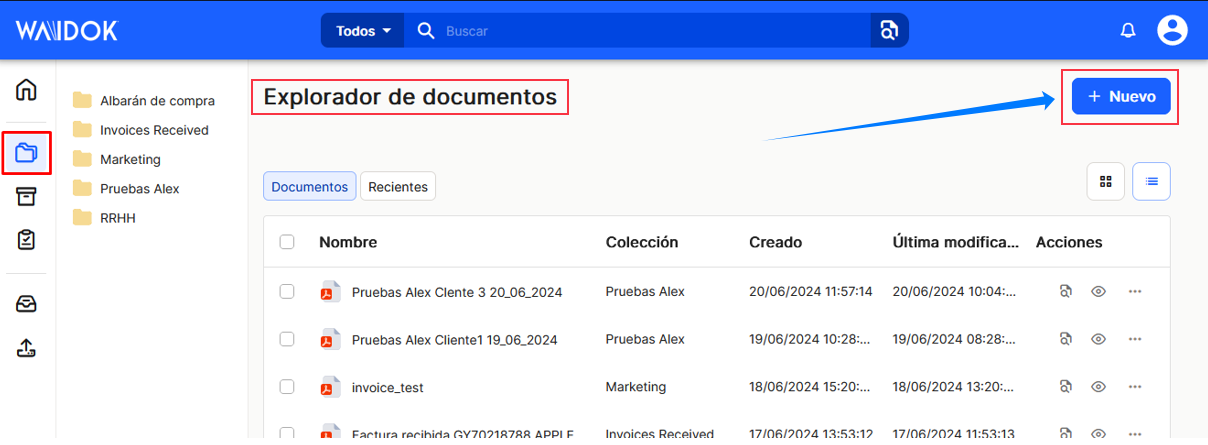The width and height of the screenshot is (1208, 445).
Task: Open the Pruebas Alex folder
Action: [126, 188]
